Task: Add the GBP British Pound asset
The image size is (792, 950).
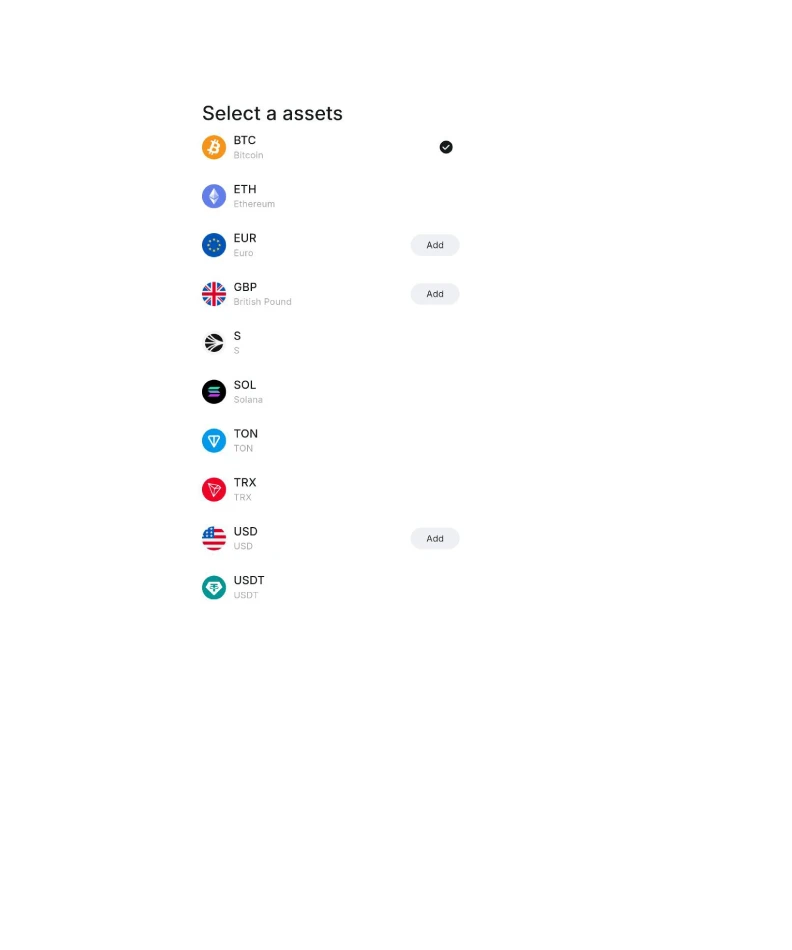Action: pyautogui.click(x=435, y=294)
